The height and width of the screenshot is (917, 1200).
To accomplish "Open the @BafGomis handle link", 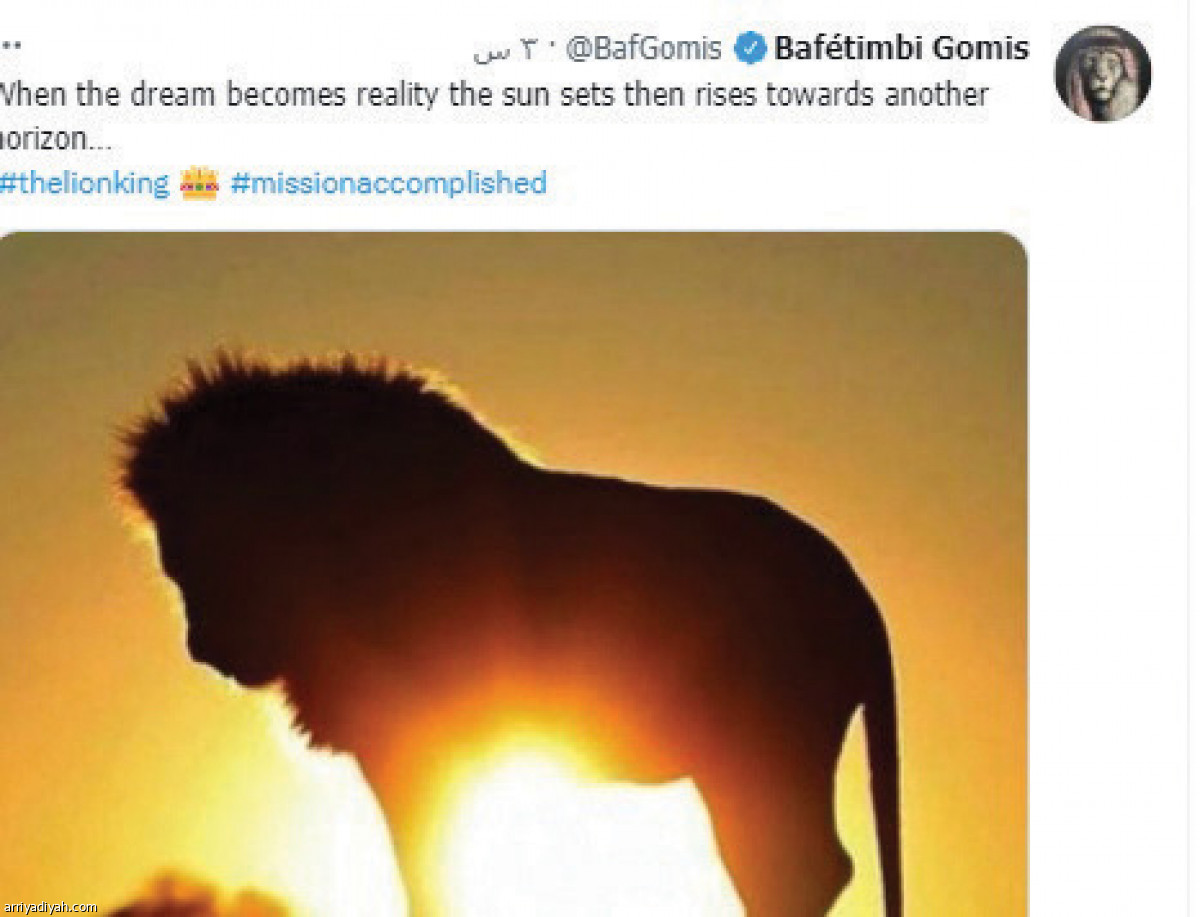I will [643, 48].
